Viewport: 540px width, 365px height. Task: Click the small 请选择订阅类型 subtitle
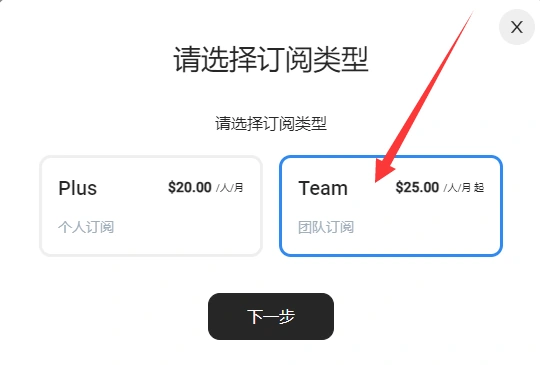271,123
